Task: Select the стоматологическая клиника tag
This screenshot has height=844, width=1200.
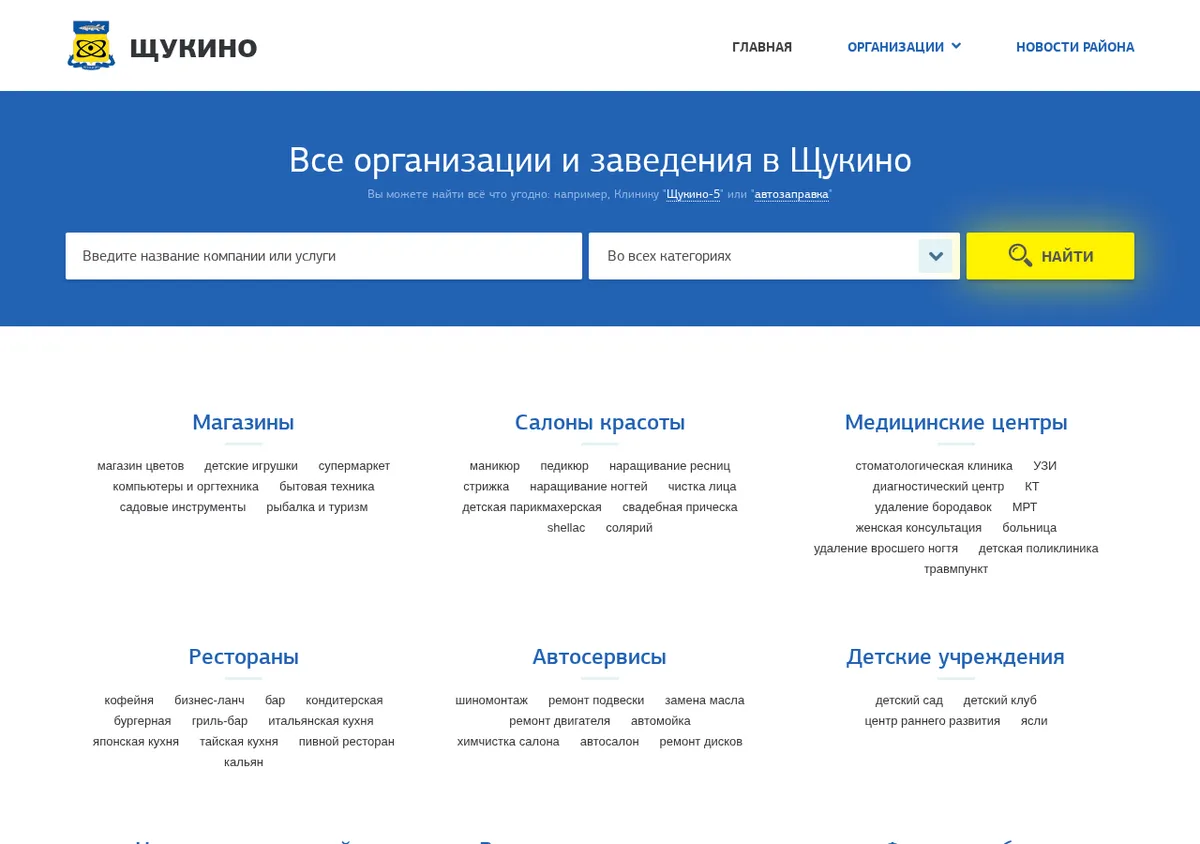Action: pos(934,465)
